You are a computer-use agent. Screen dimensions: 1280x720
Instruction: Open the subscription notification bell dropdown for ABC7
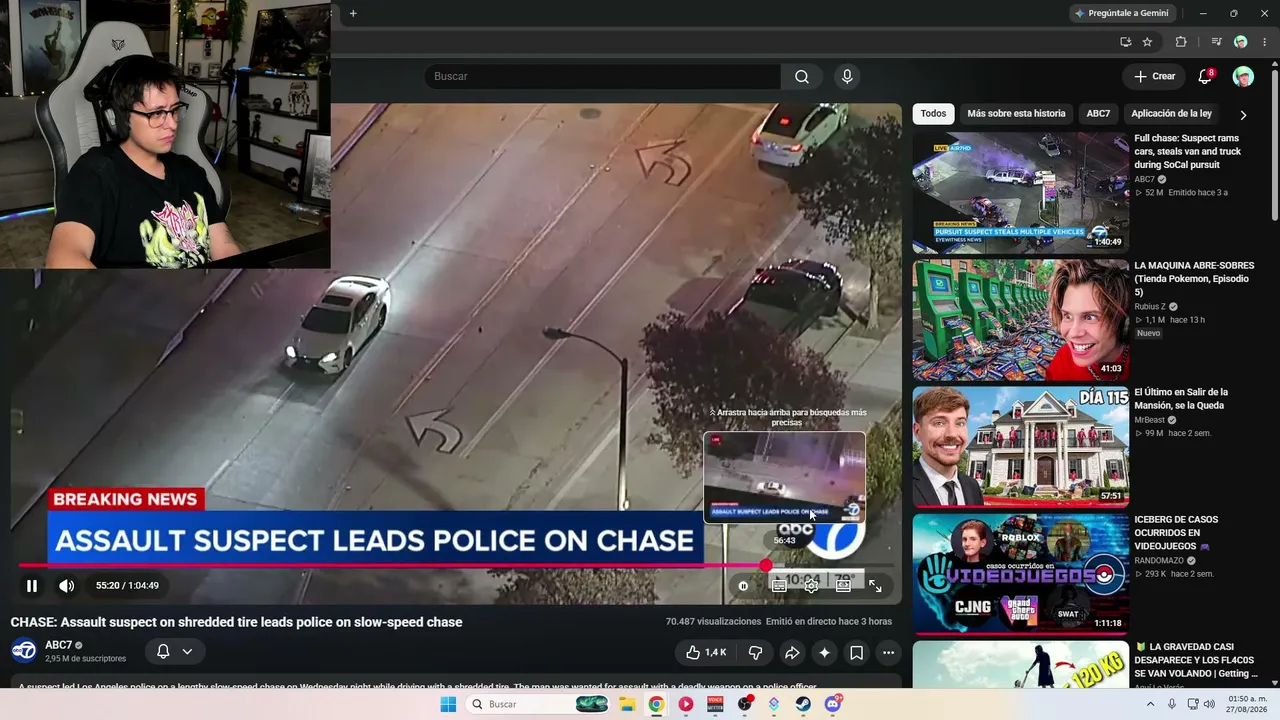pyautogui.click(x=175, y=652)
